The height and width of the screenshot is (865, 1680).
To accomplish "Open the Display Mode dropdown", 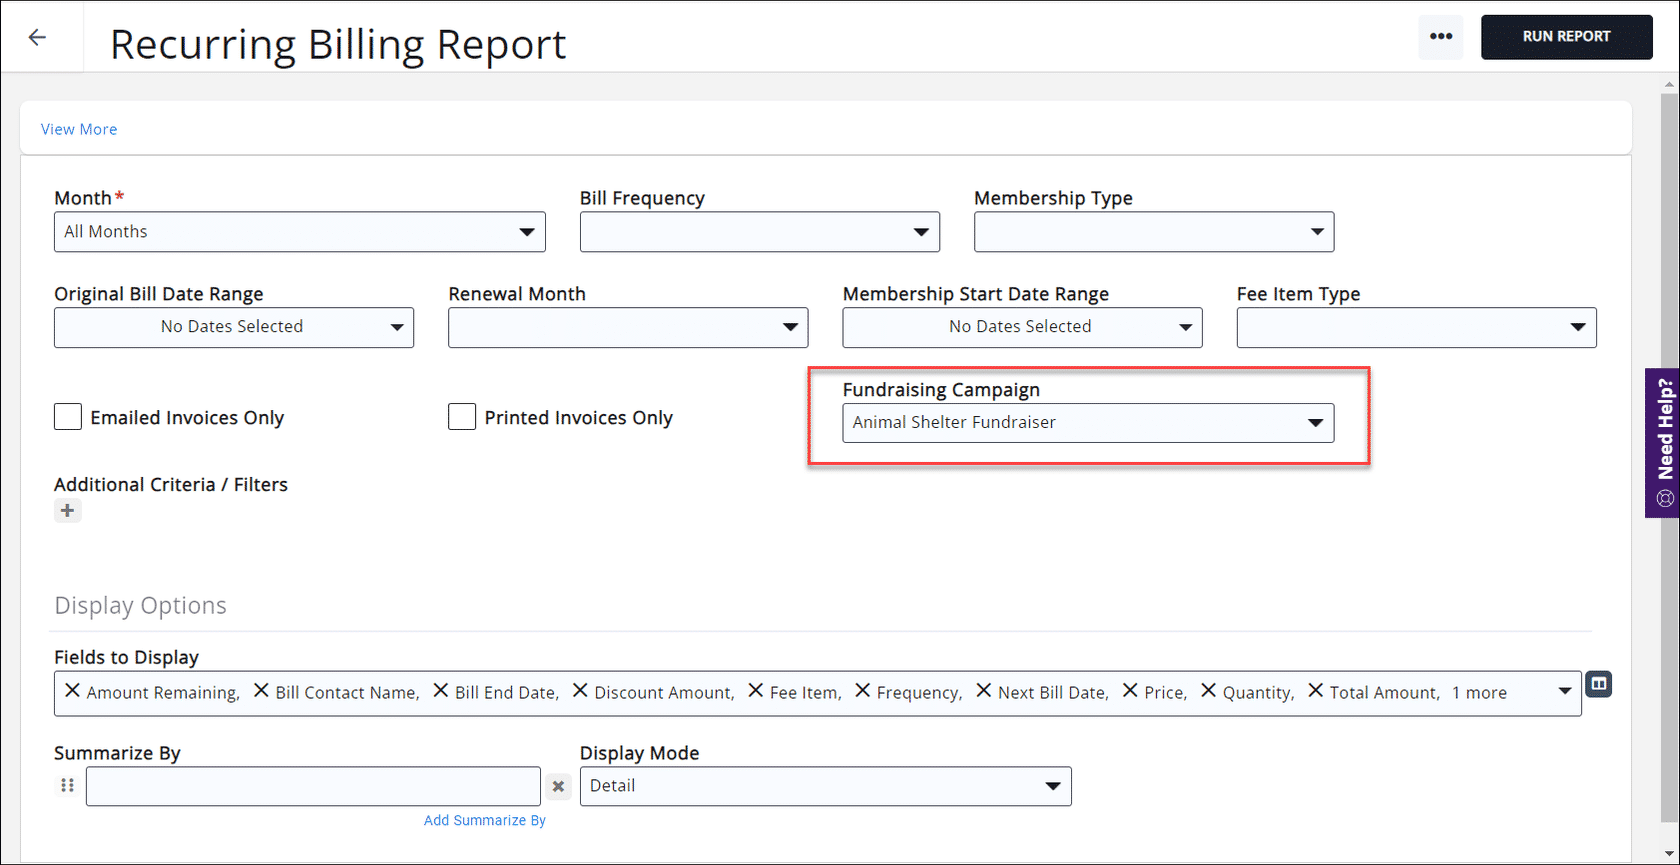I will click(x=824, y=786).
